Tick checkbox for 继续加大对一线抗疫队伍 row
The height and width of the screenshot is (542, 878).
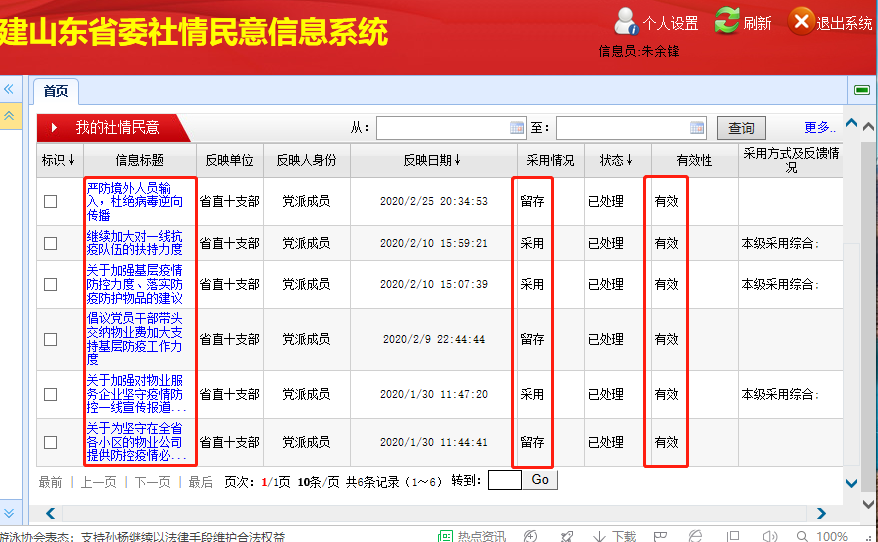pos(51,243)
